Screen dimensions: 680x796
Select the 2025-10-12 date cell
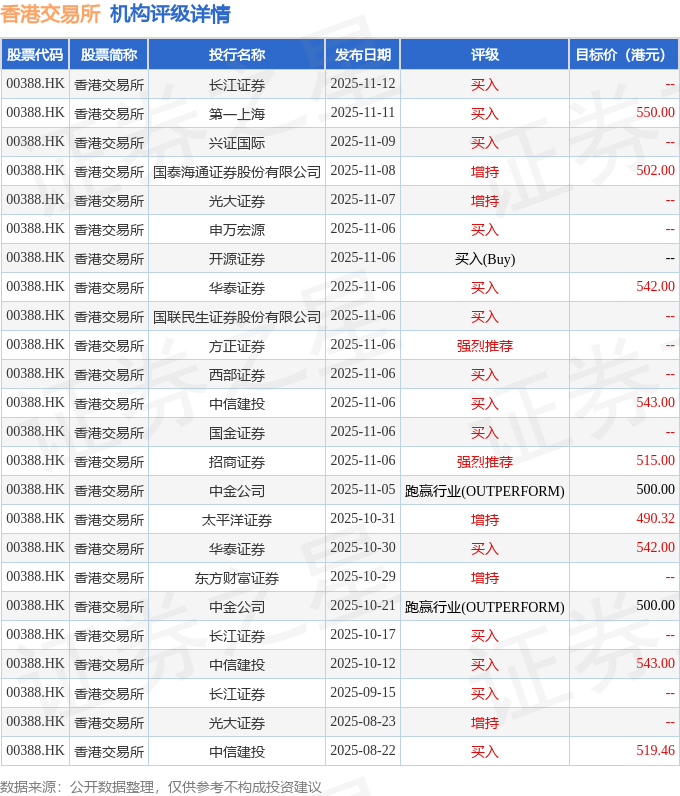click(x=363, y=662)
